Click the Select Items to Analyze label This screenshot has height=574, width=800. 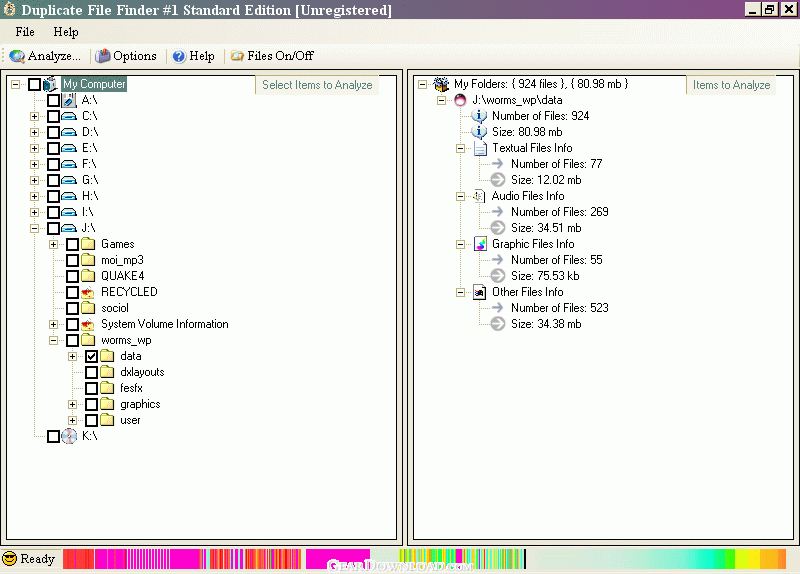click(317, 85)
